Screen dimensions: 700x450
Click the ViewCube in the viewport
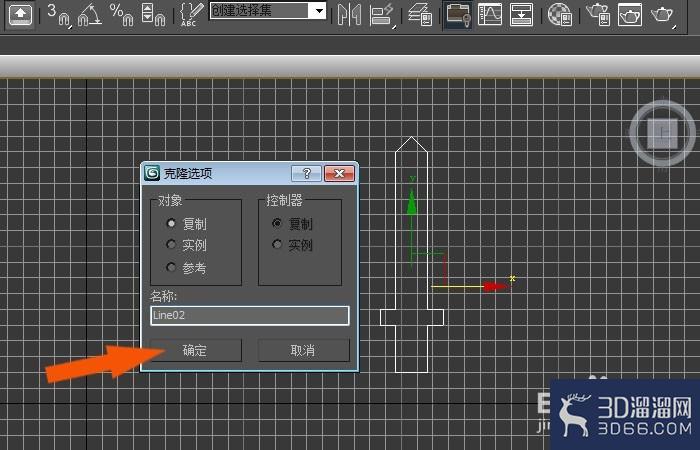(x=662, y=133)
